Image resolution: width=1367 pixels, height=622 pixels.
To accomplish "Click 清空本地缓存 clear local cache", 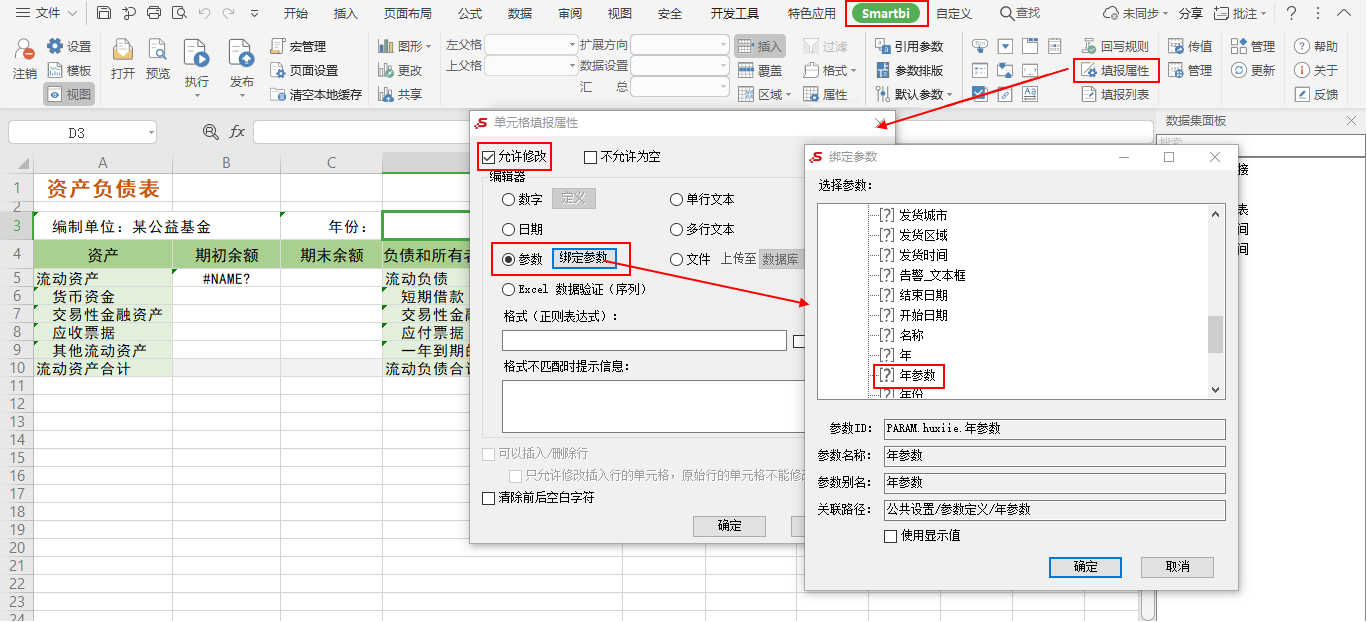I will tap(316, 95).
